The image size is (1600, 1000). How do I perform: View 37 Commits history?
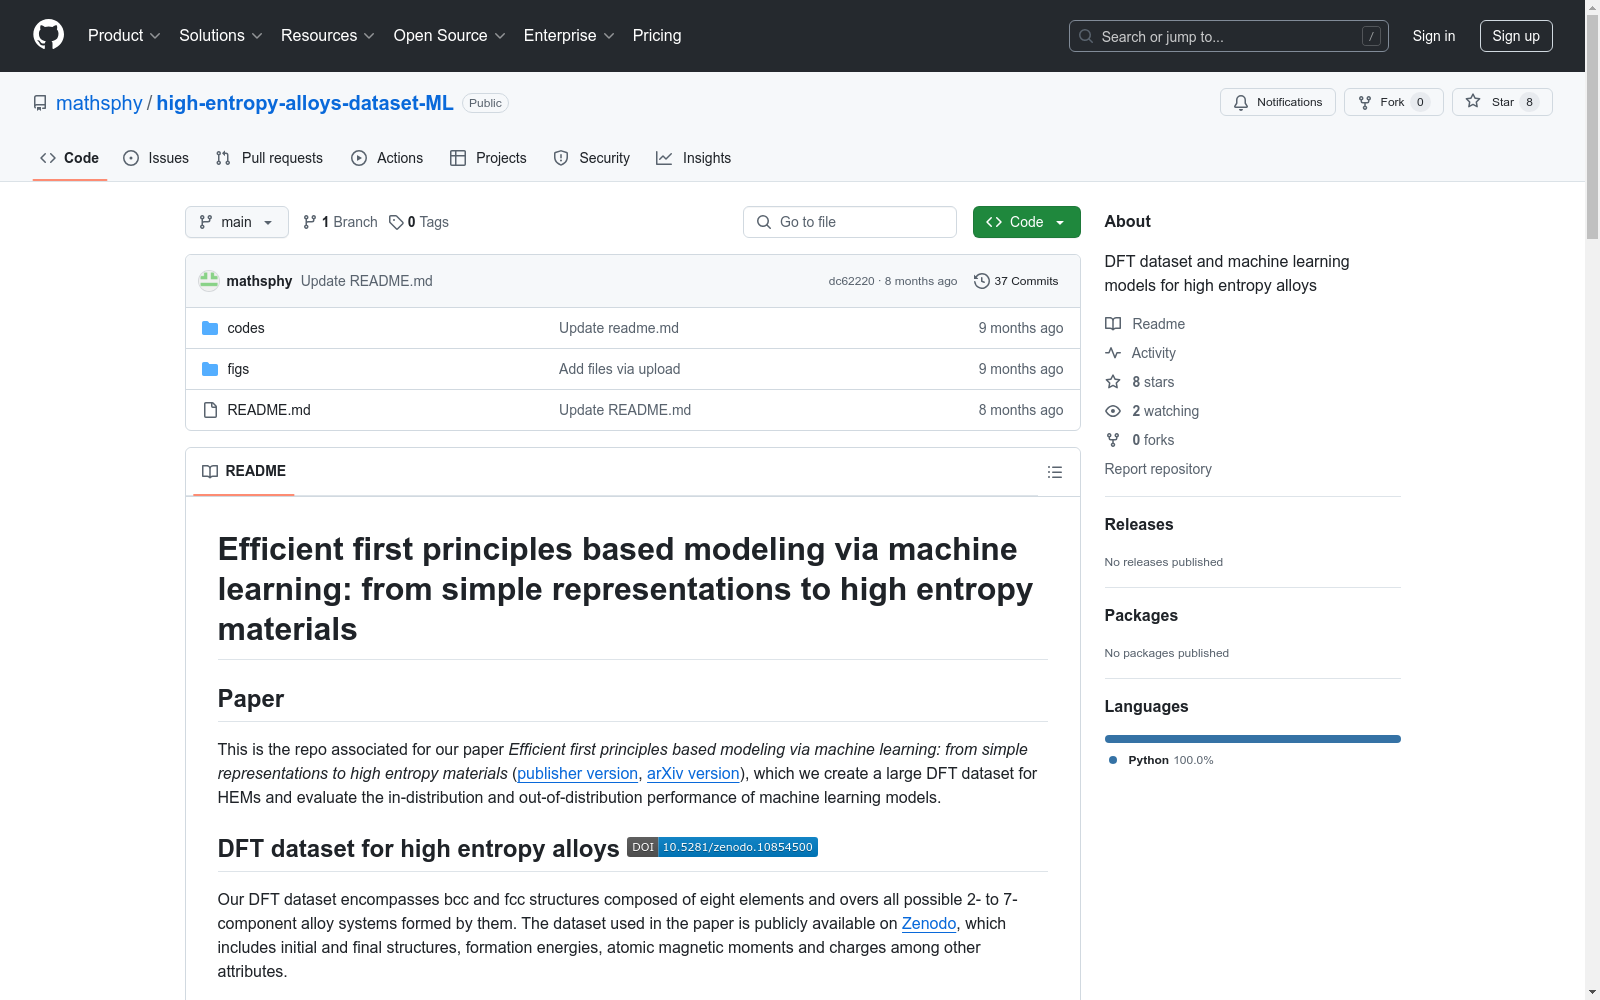tap(1016, 281)
